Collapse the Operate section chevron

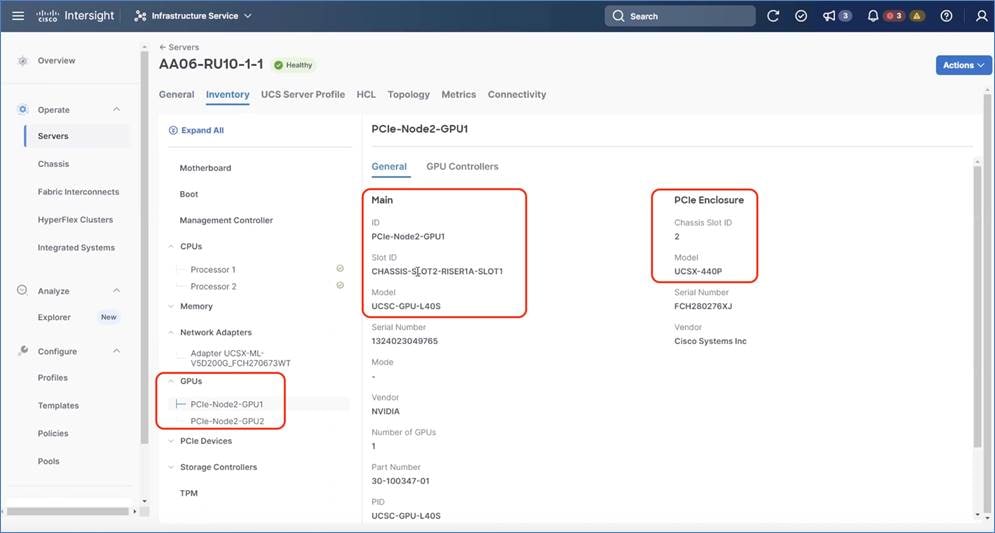117,109
